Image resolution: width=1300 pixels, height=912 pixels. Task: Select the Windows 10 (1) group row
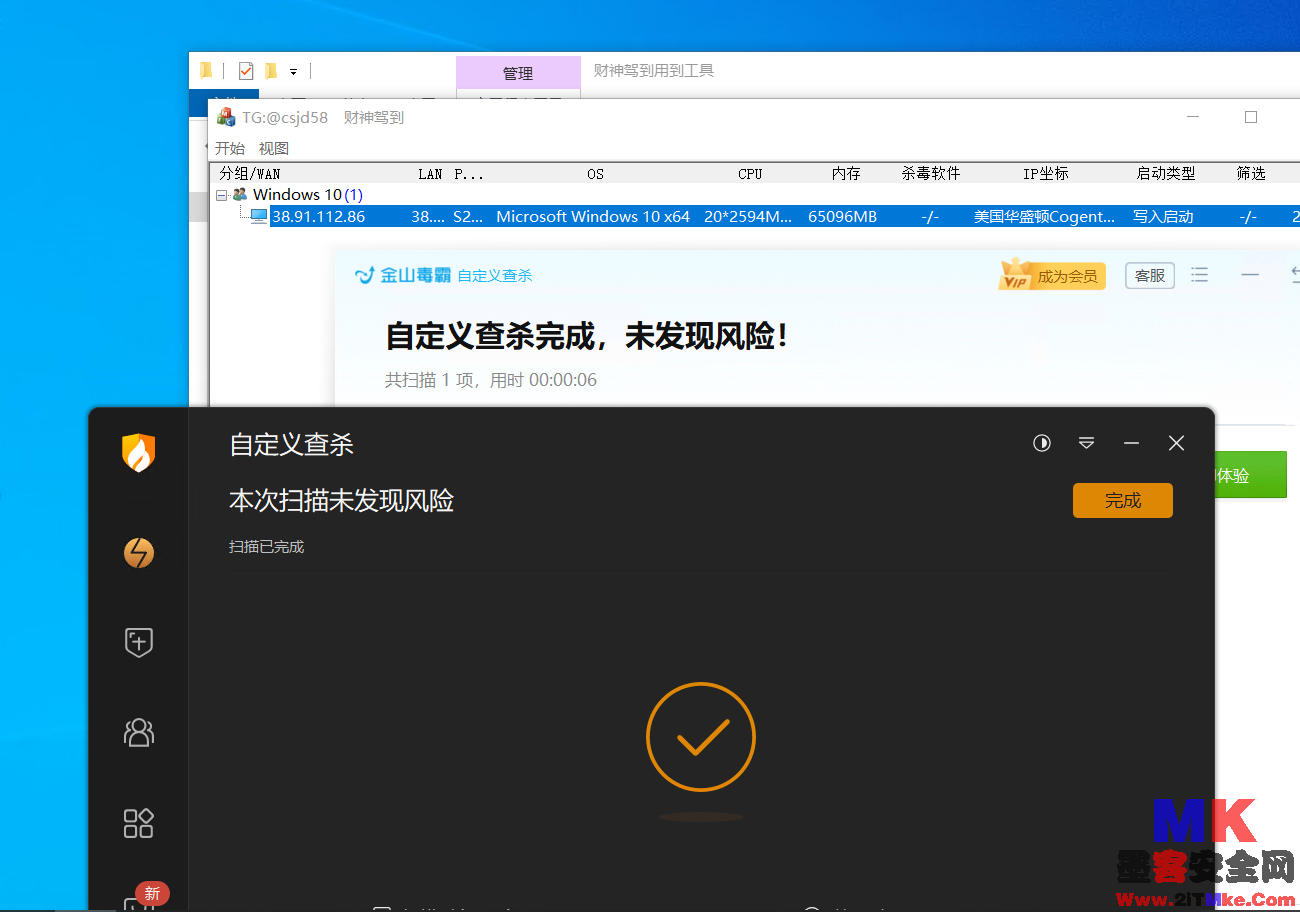pos(308,195)
